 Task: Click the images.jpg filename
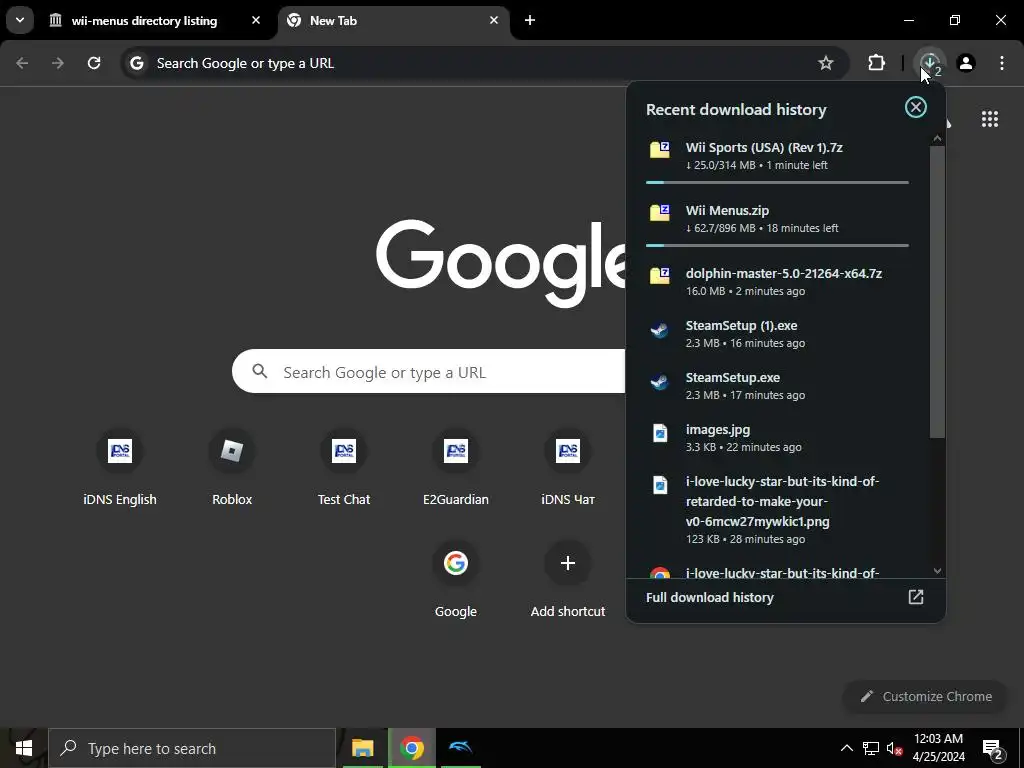coord(718,430)
